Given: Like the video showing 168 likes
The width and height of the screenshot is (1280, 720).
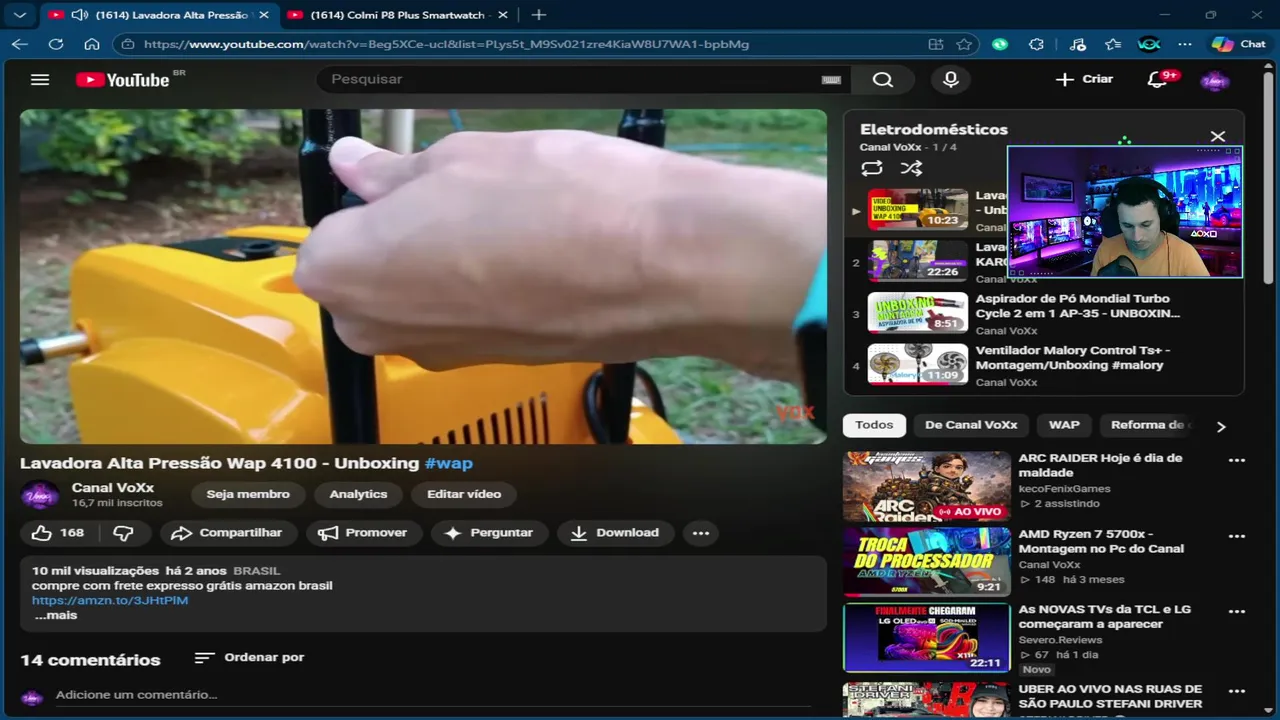Looking at the screenshot, I should click(58, 533).
